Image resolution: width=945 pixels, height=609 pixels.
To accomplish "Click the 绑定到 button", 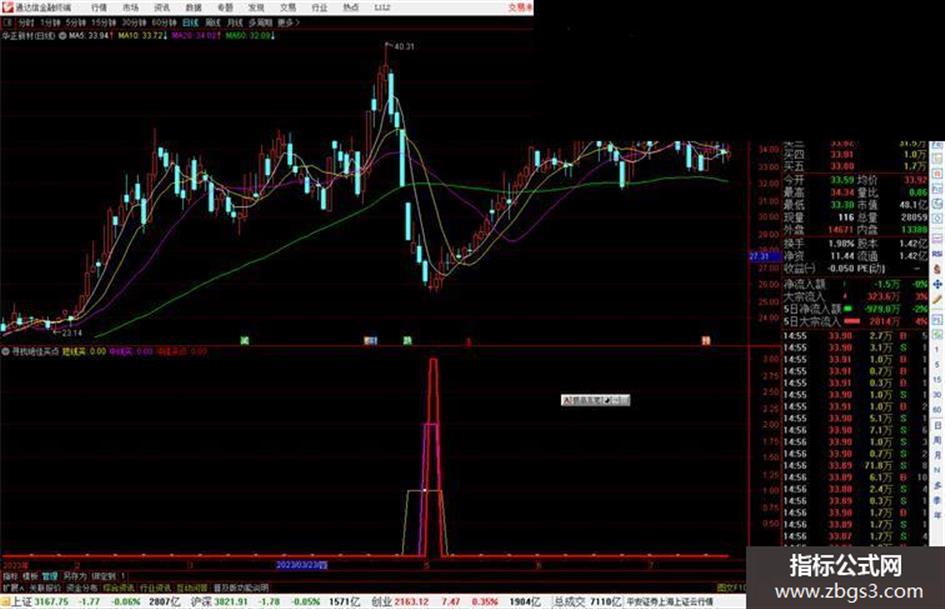I will [x=104, y=576].
